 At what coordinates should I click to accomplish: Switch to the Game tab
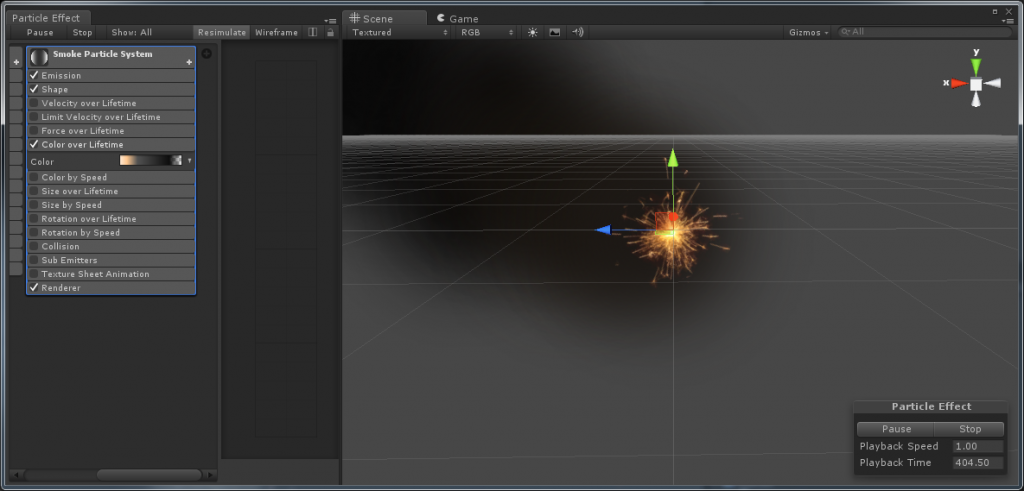[457, 18]
